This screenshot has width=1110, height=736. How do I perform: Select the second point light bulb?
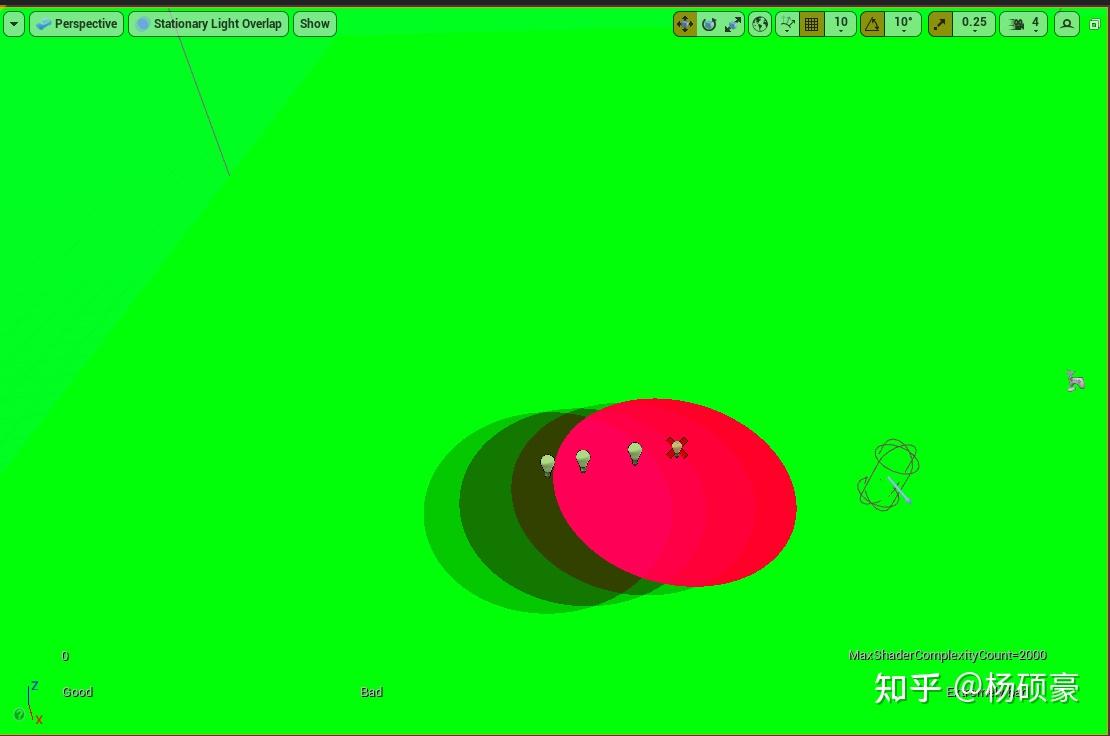point(583,460)
